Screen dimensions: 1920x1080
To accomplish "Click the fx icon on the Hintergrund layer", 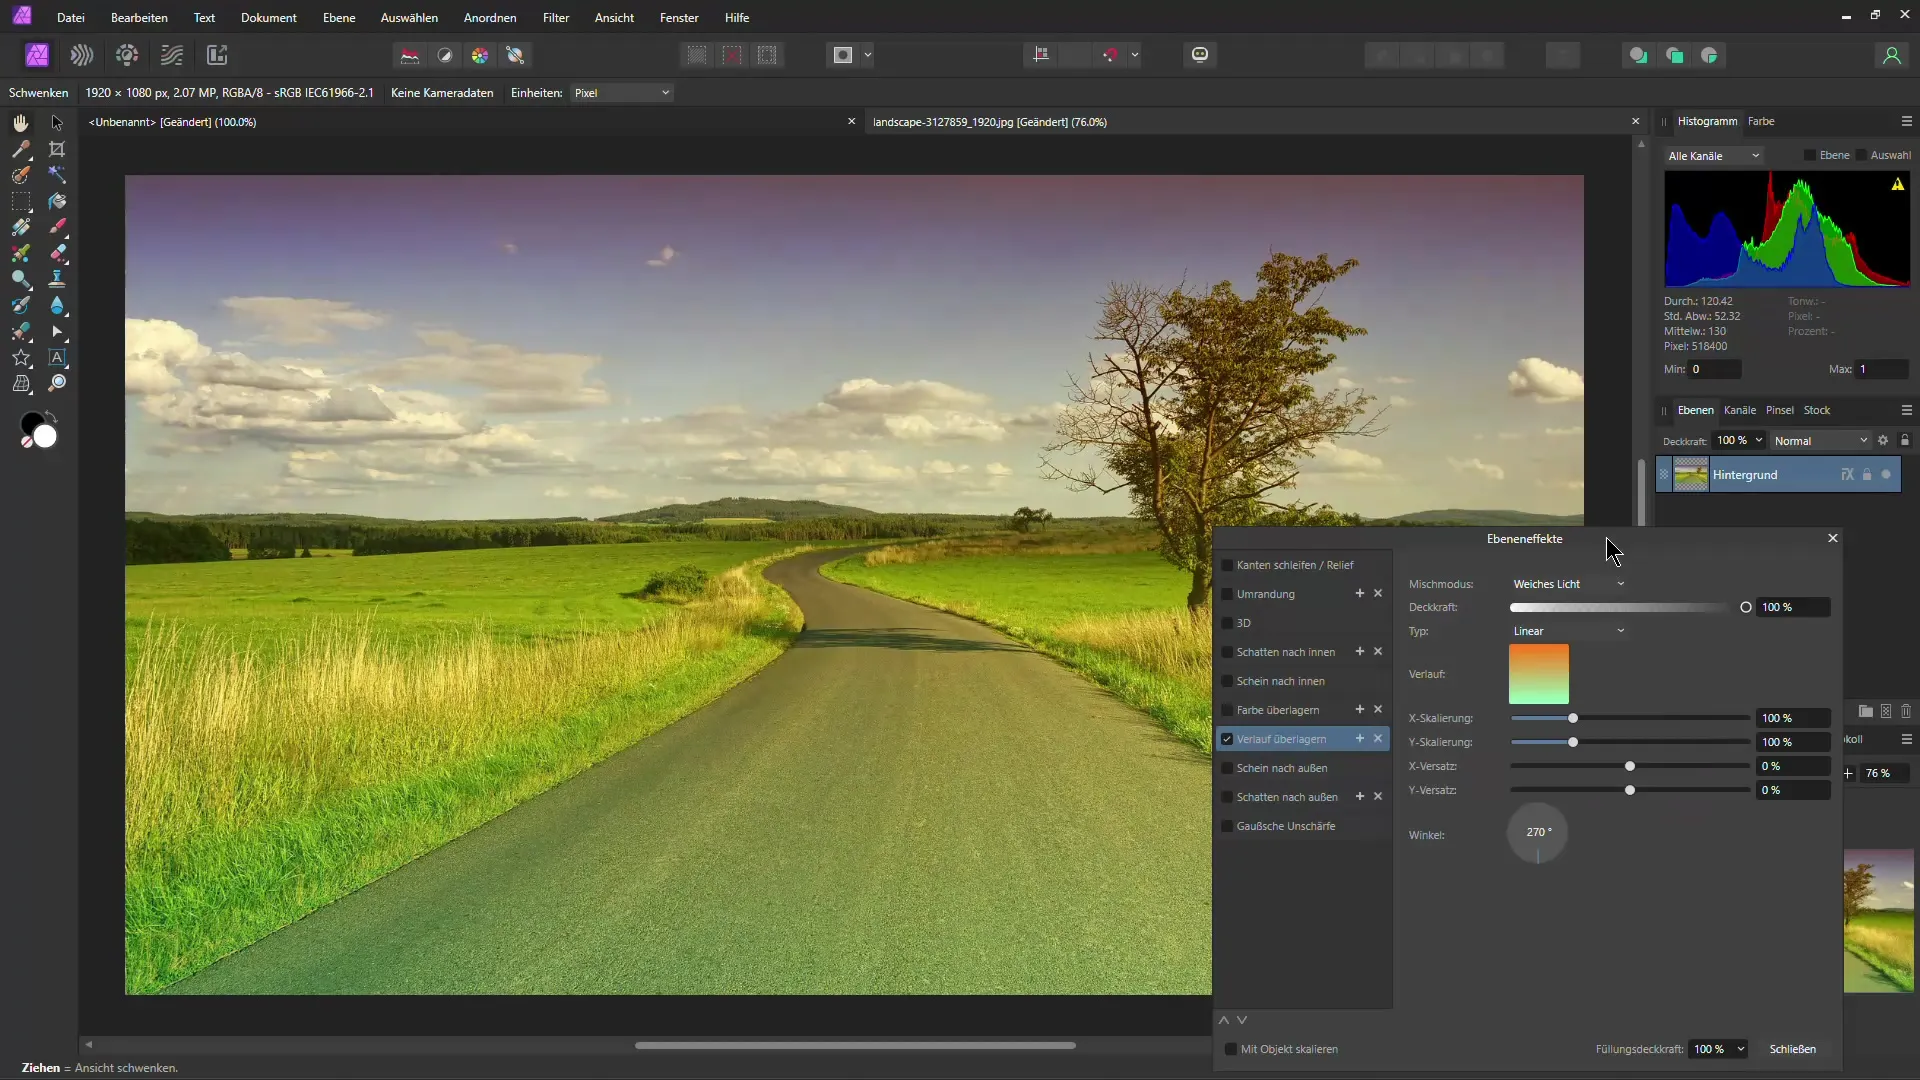I will (1847, 475).
